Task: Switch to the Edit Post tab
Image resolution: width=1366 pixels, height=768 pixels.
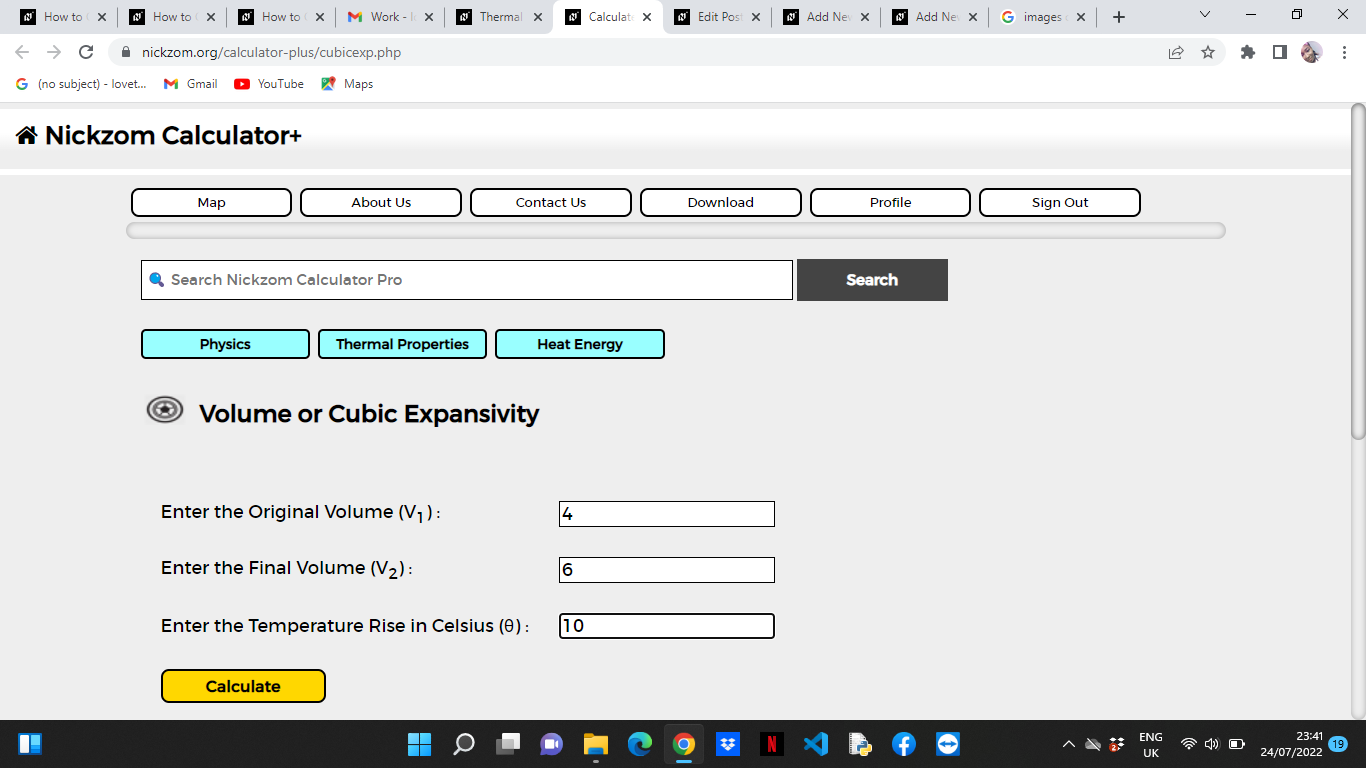Action: 715,17
